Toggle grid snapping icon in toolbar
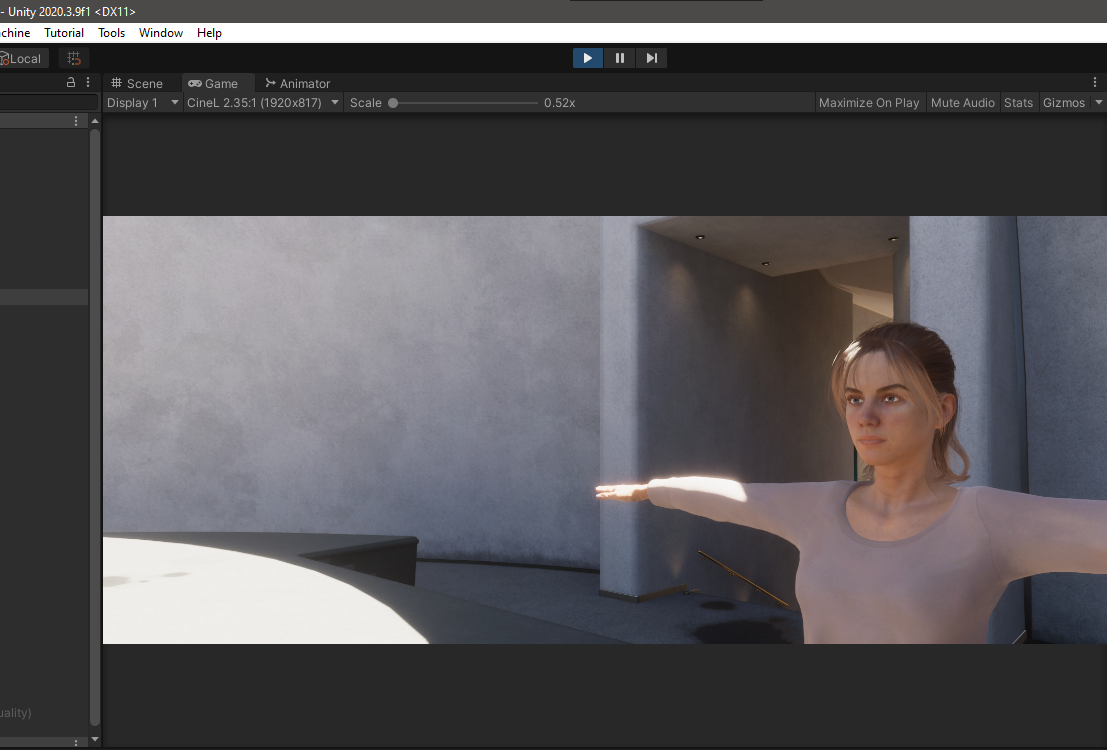 point(74,59)
